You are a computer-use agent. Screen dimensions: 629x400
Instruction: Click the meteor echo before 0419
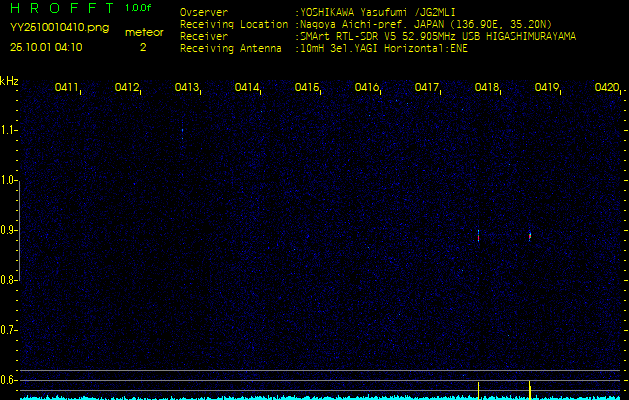pyautogui.click(x=530, y=236)
